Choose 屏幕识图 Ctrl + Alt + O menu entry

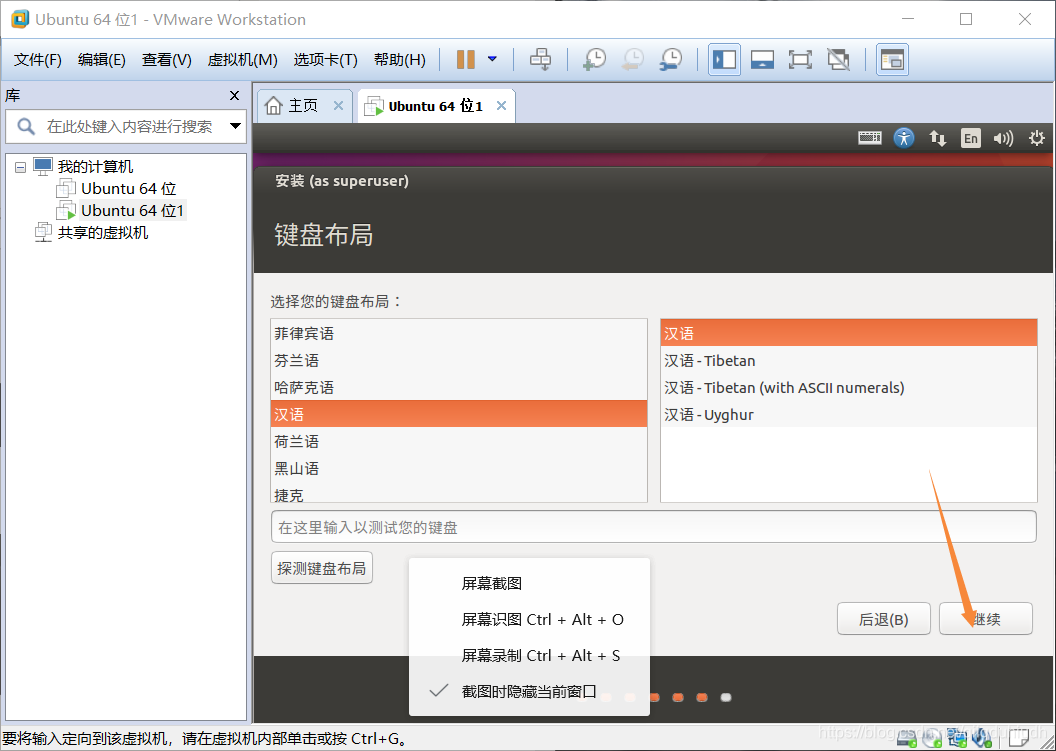(529, 620)
